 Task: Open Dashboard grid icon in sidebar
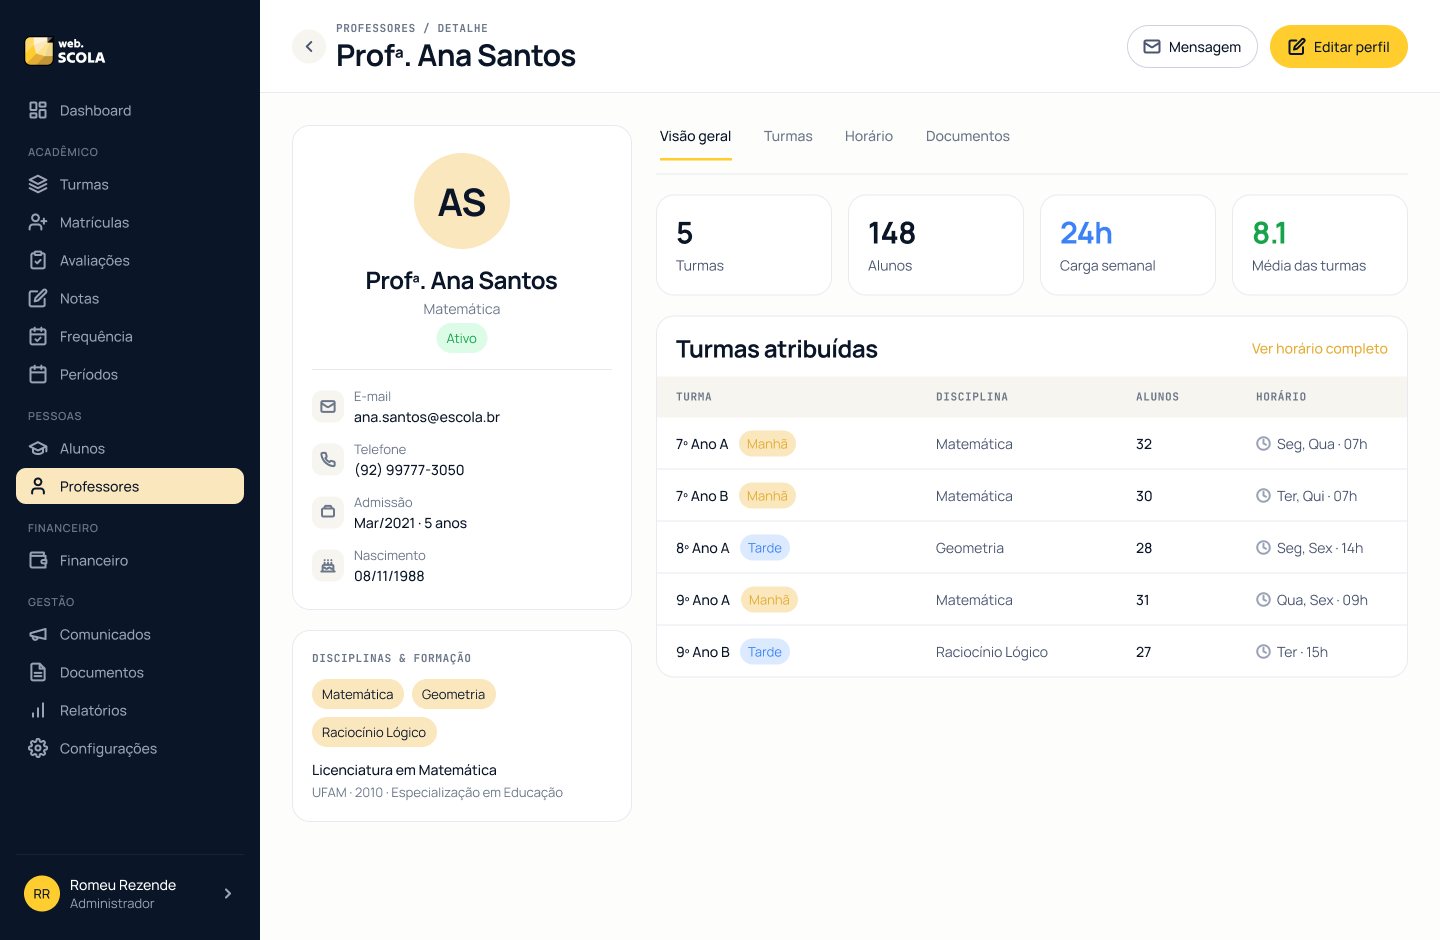(38, 110)
